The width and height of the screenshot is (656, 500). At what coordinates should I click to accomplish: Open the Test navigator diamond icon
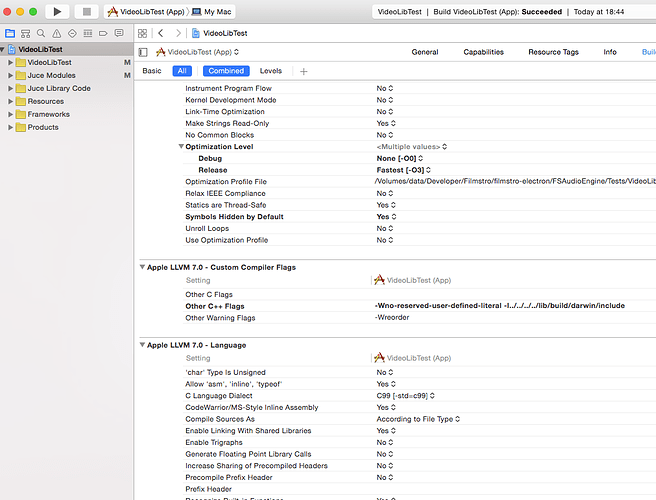[x=72, y=33]
